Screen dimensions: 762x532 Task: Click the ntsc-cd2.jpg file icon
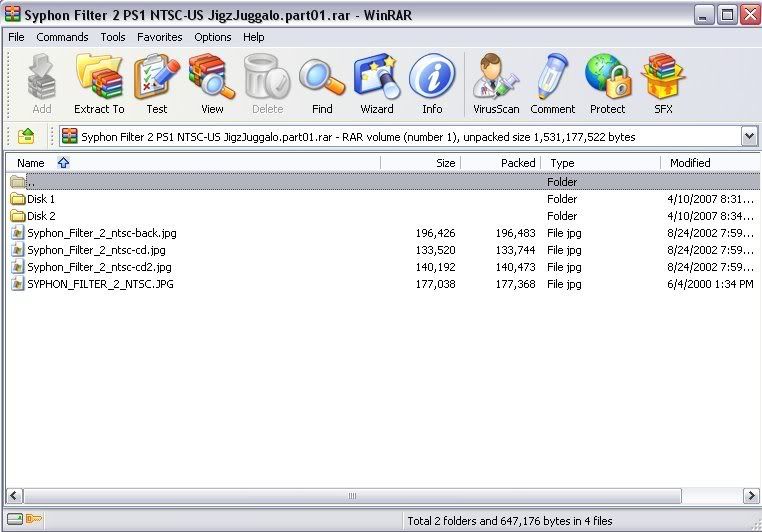click(x=17, y=267)
